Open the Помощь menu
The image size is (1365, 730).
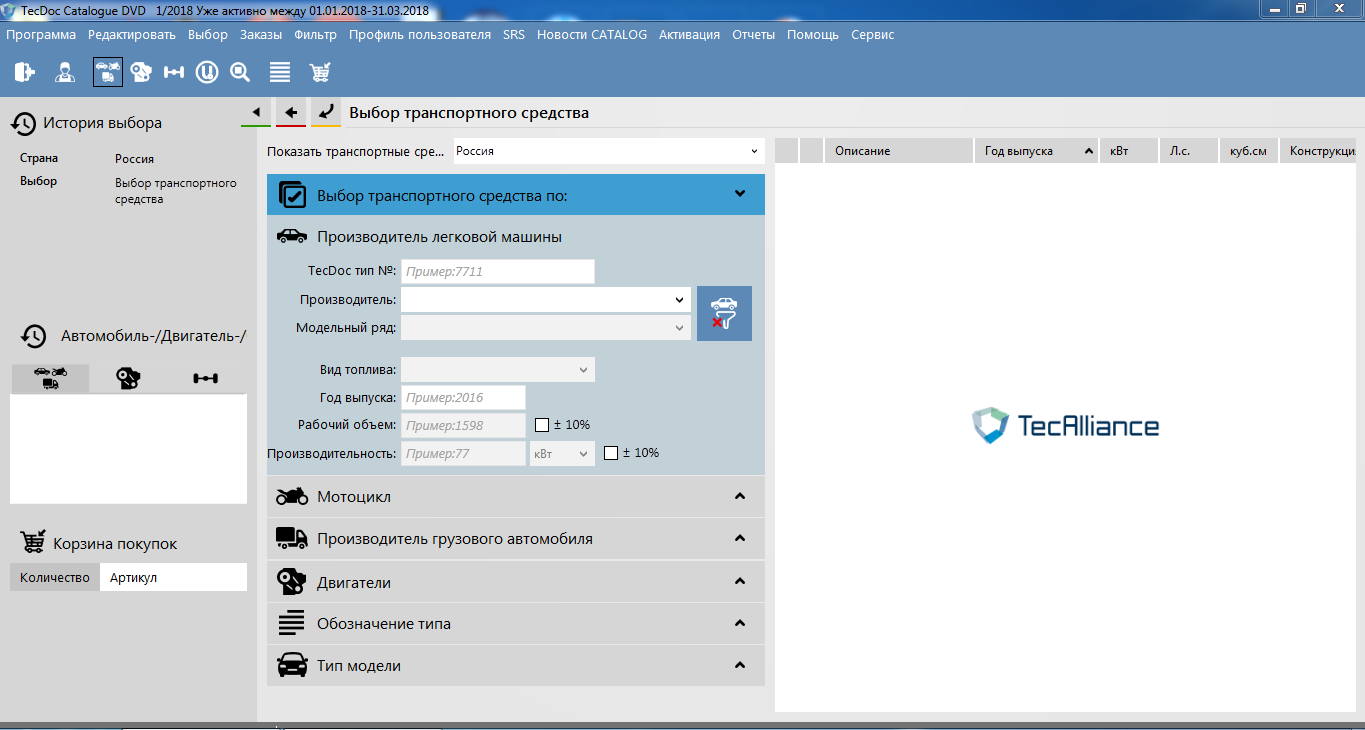pos(813,34)
